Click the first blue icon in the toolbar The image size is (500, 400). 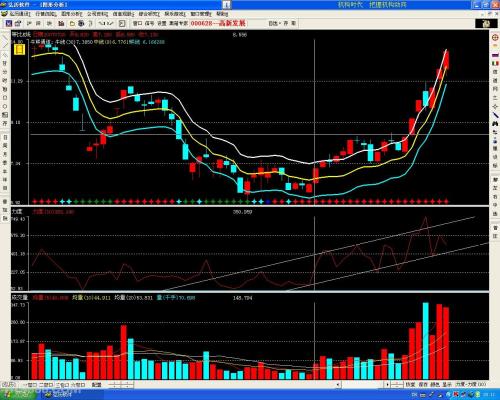click(x=9, y=24)
